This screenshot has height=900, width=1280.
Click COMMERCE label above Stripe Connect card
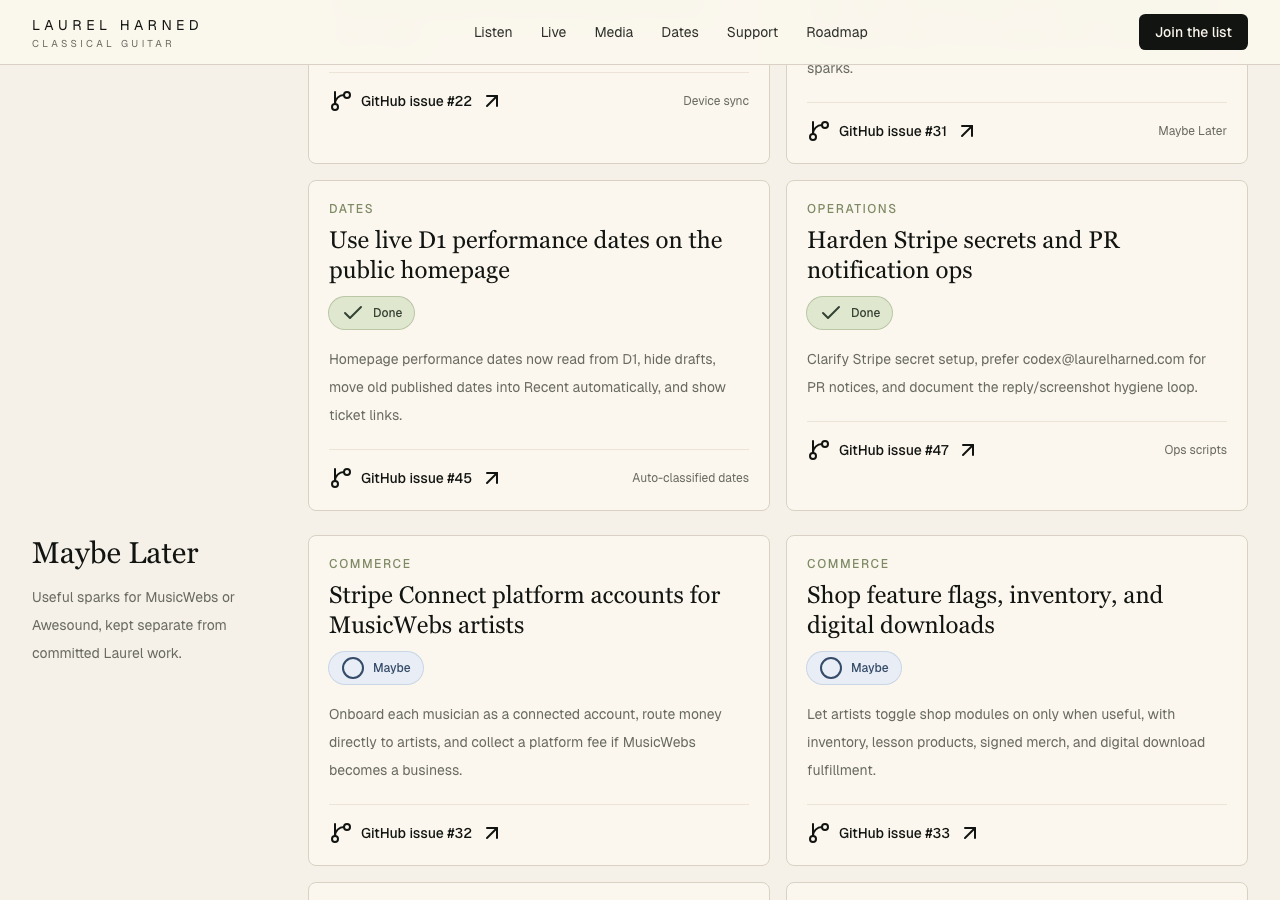pyautogui.click(x=370, y=564)
